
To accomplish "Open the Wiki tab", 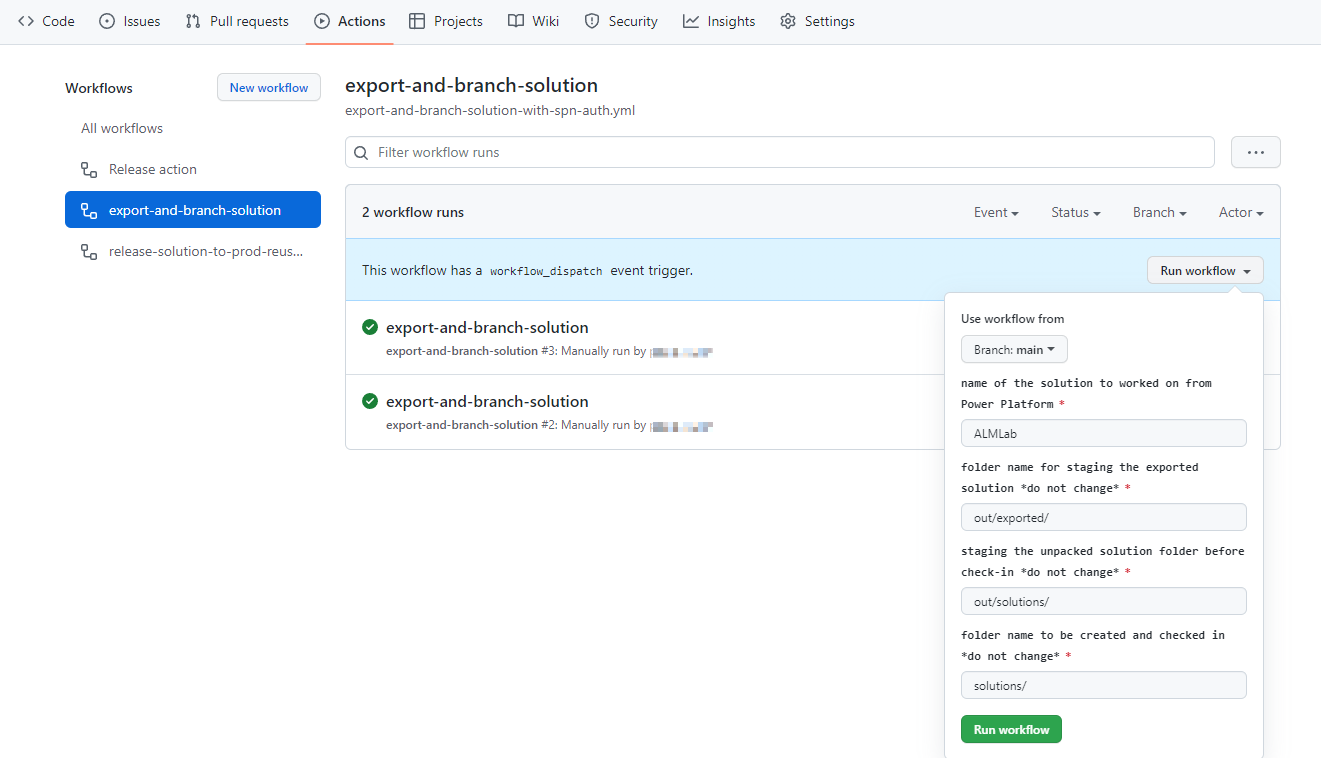I will 533,21.
